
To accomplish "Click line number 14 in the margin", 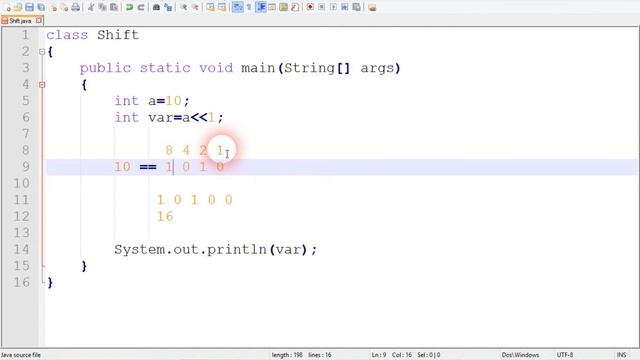I will pos(21,249).
